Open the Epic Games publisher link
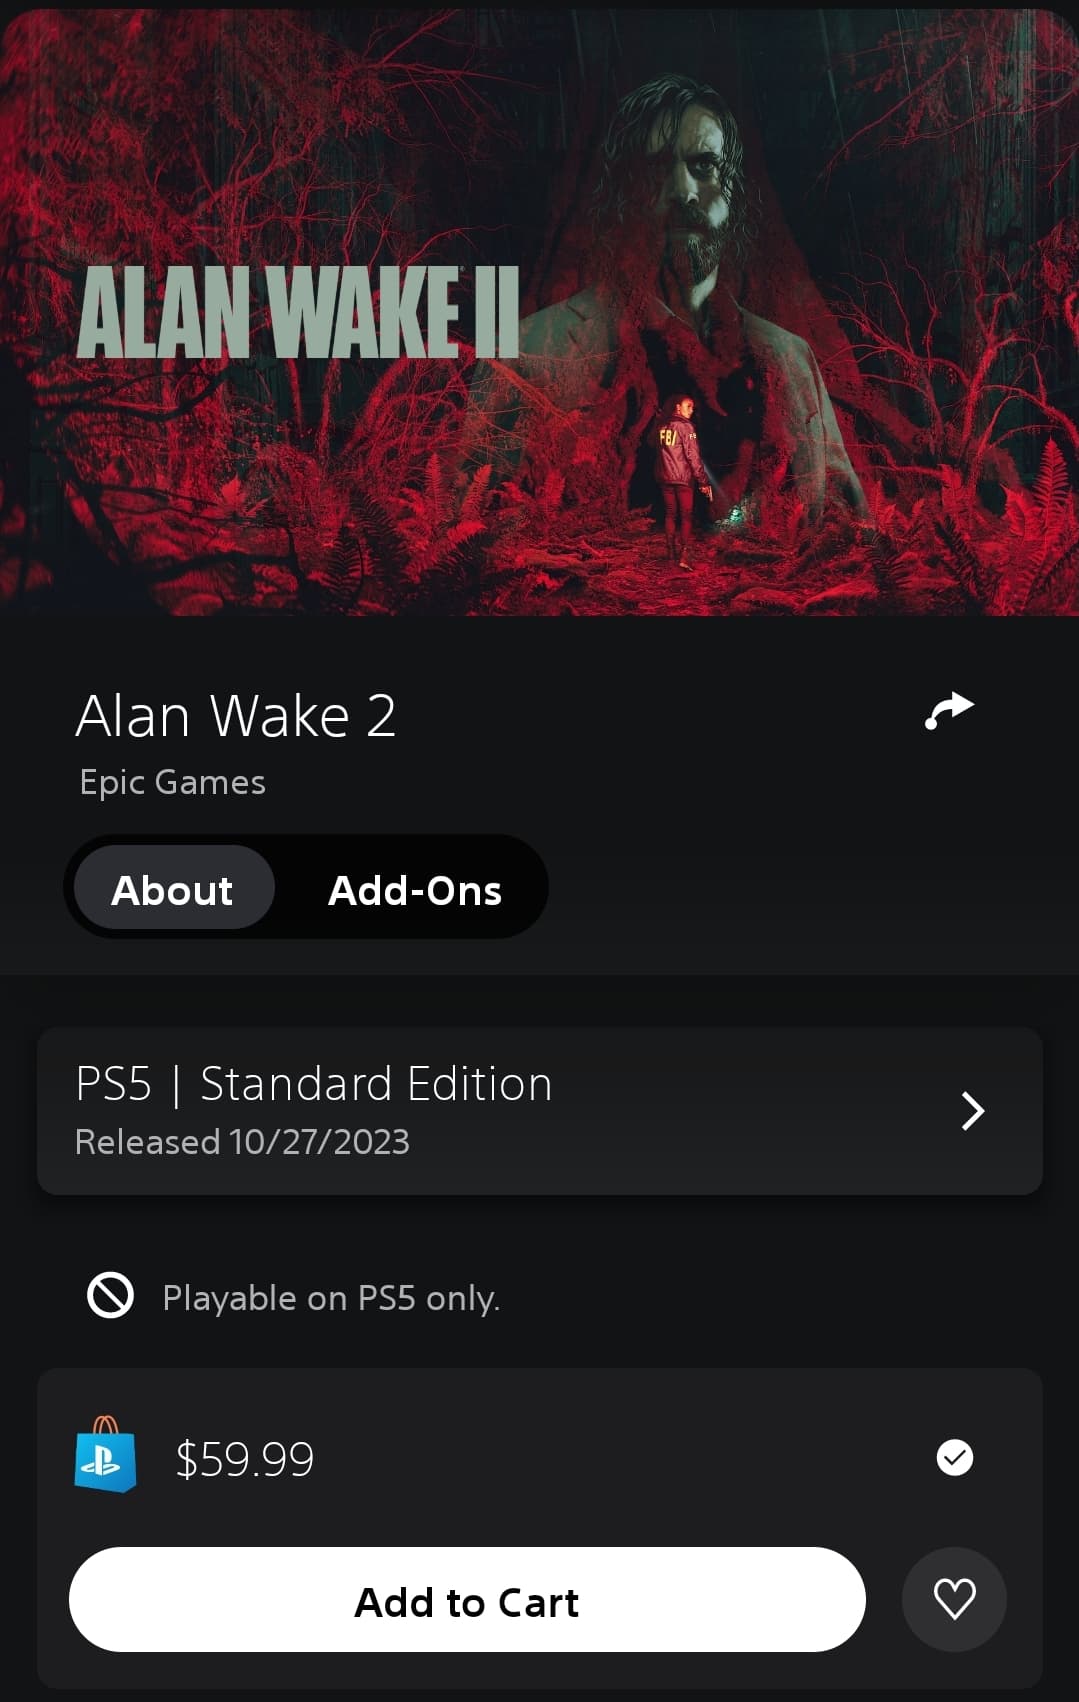This screenshot has height=1702, width=1079. 172,782
